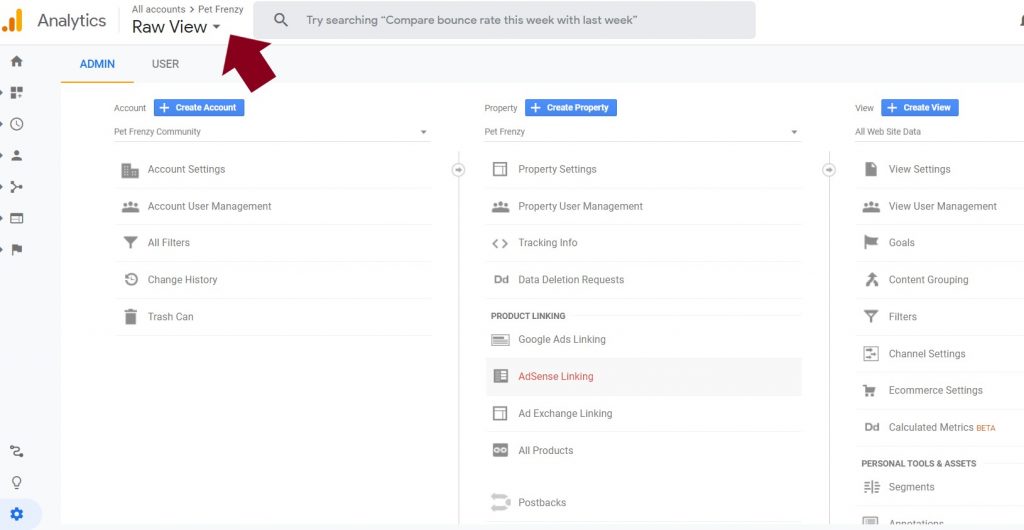Click the Postbacks arrows icon

click(500, 503)
